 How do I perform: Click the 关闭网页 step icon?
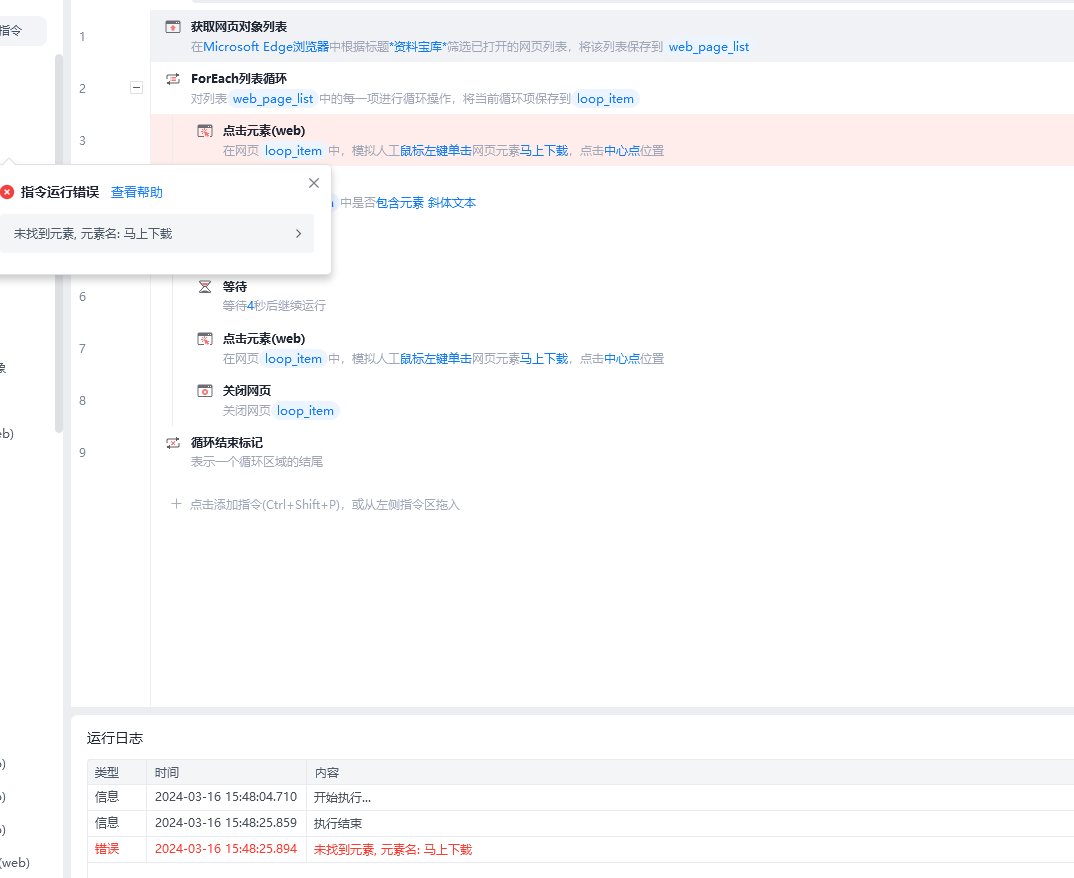(x=205, y=391)
